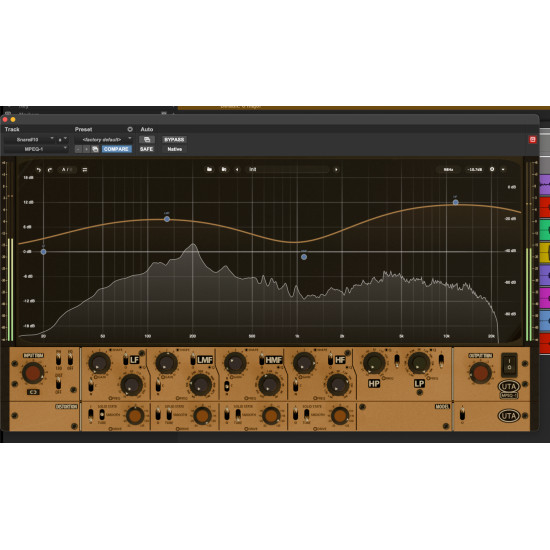Select the LF band node on graph
Screen dimensions: 550x550
pyautogui.click(x=43, y=252)
